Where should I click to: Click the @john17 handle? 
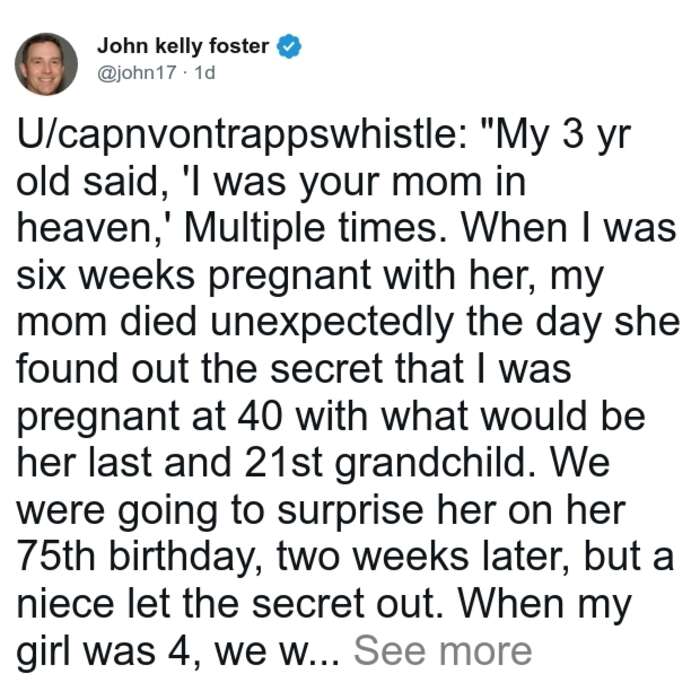click(137, 72)
